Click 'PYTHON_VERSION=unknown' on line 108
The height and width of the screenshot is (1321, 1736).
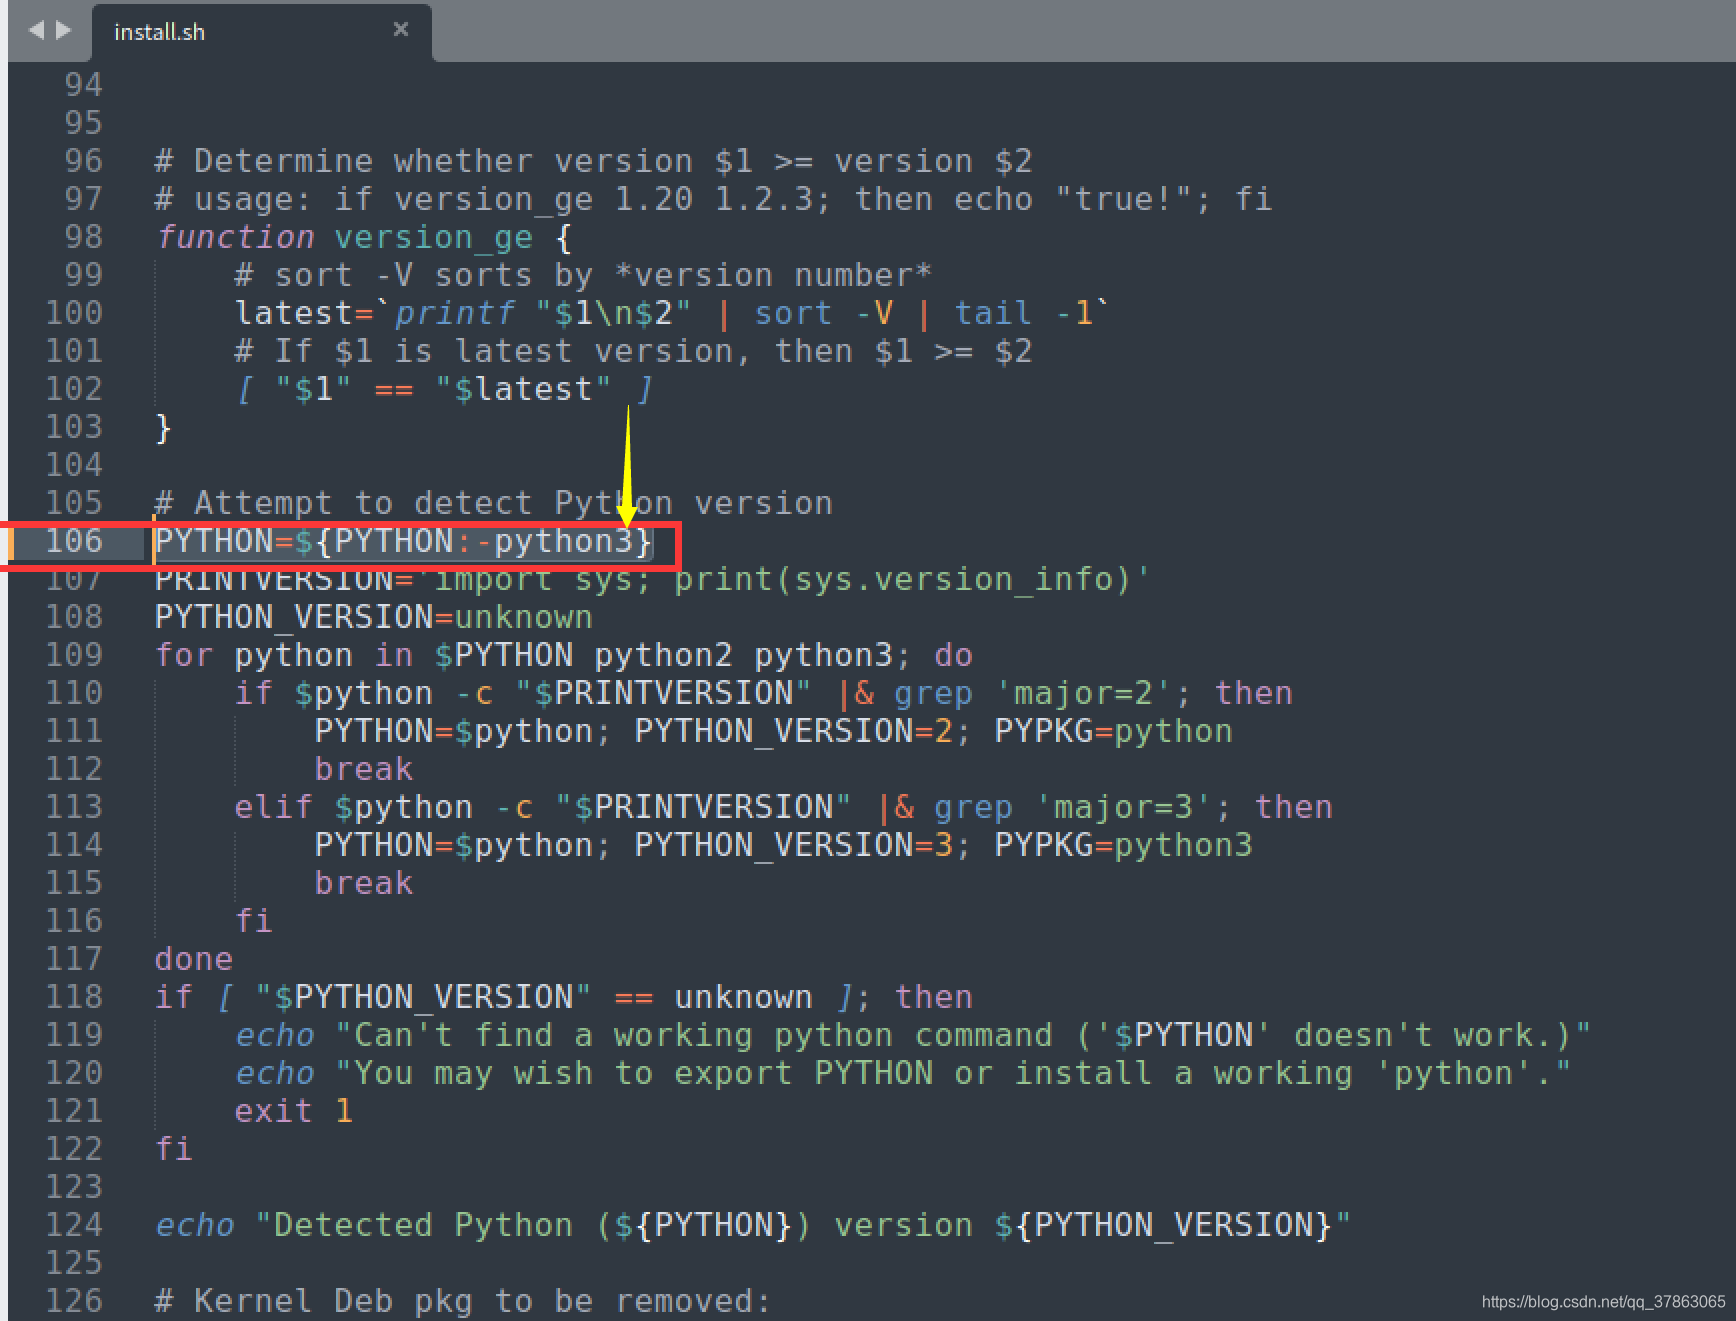click(x=374, y=618)
